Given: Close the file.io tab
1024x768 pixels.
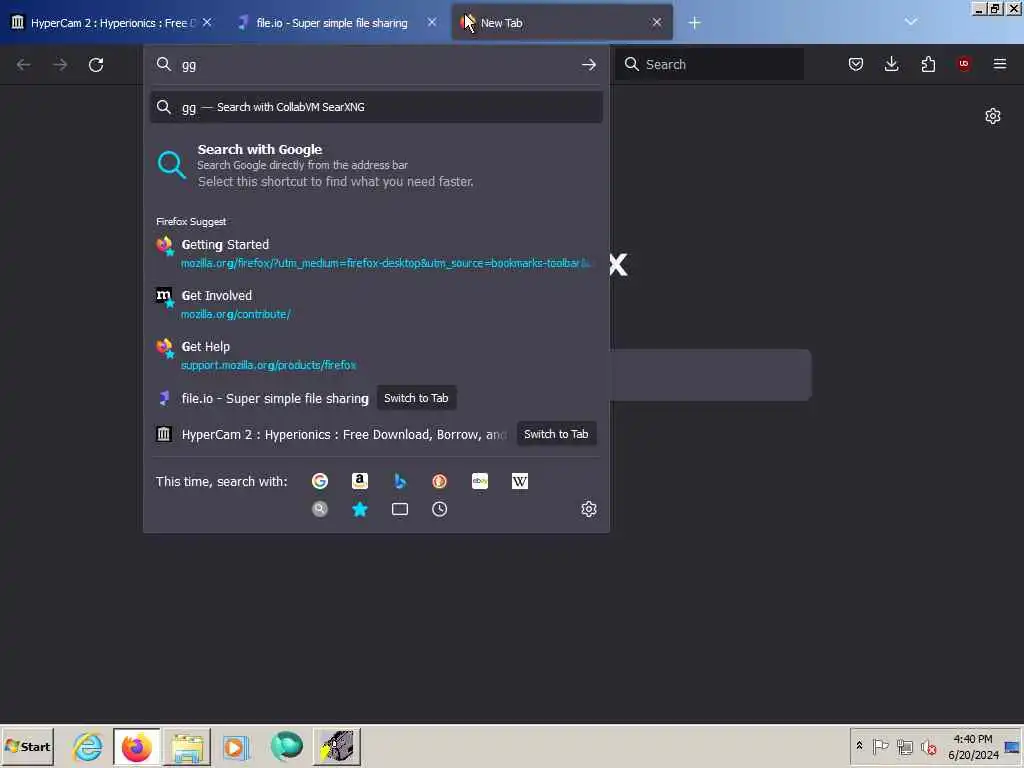Looking at the screenshot, I should [x=432, y=22].
